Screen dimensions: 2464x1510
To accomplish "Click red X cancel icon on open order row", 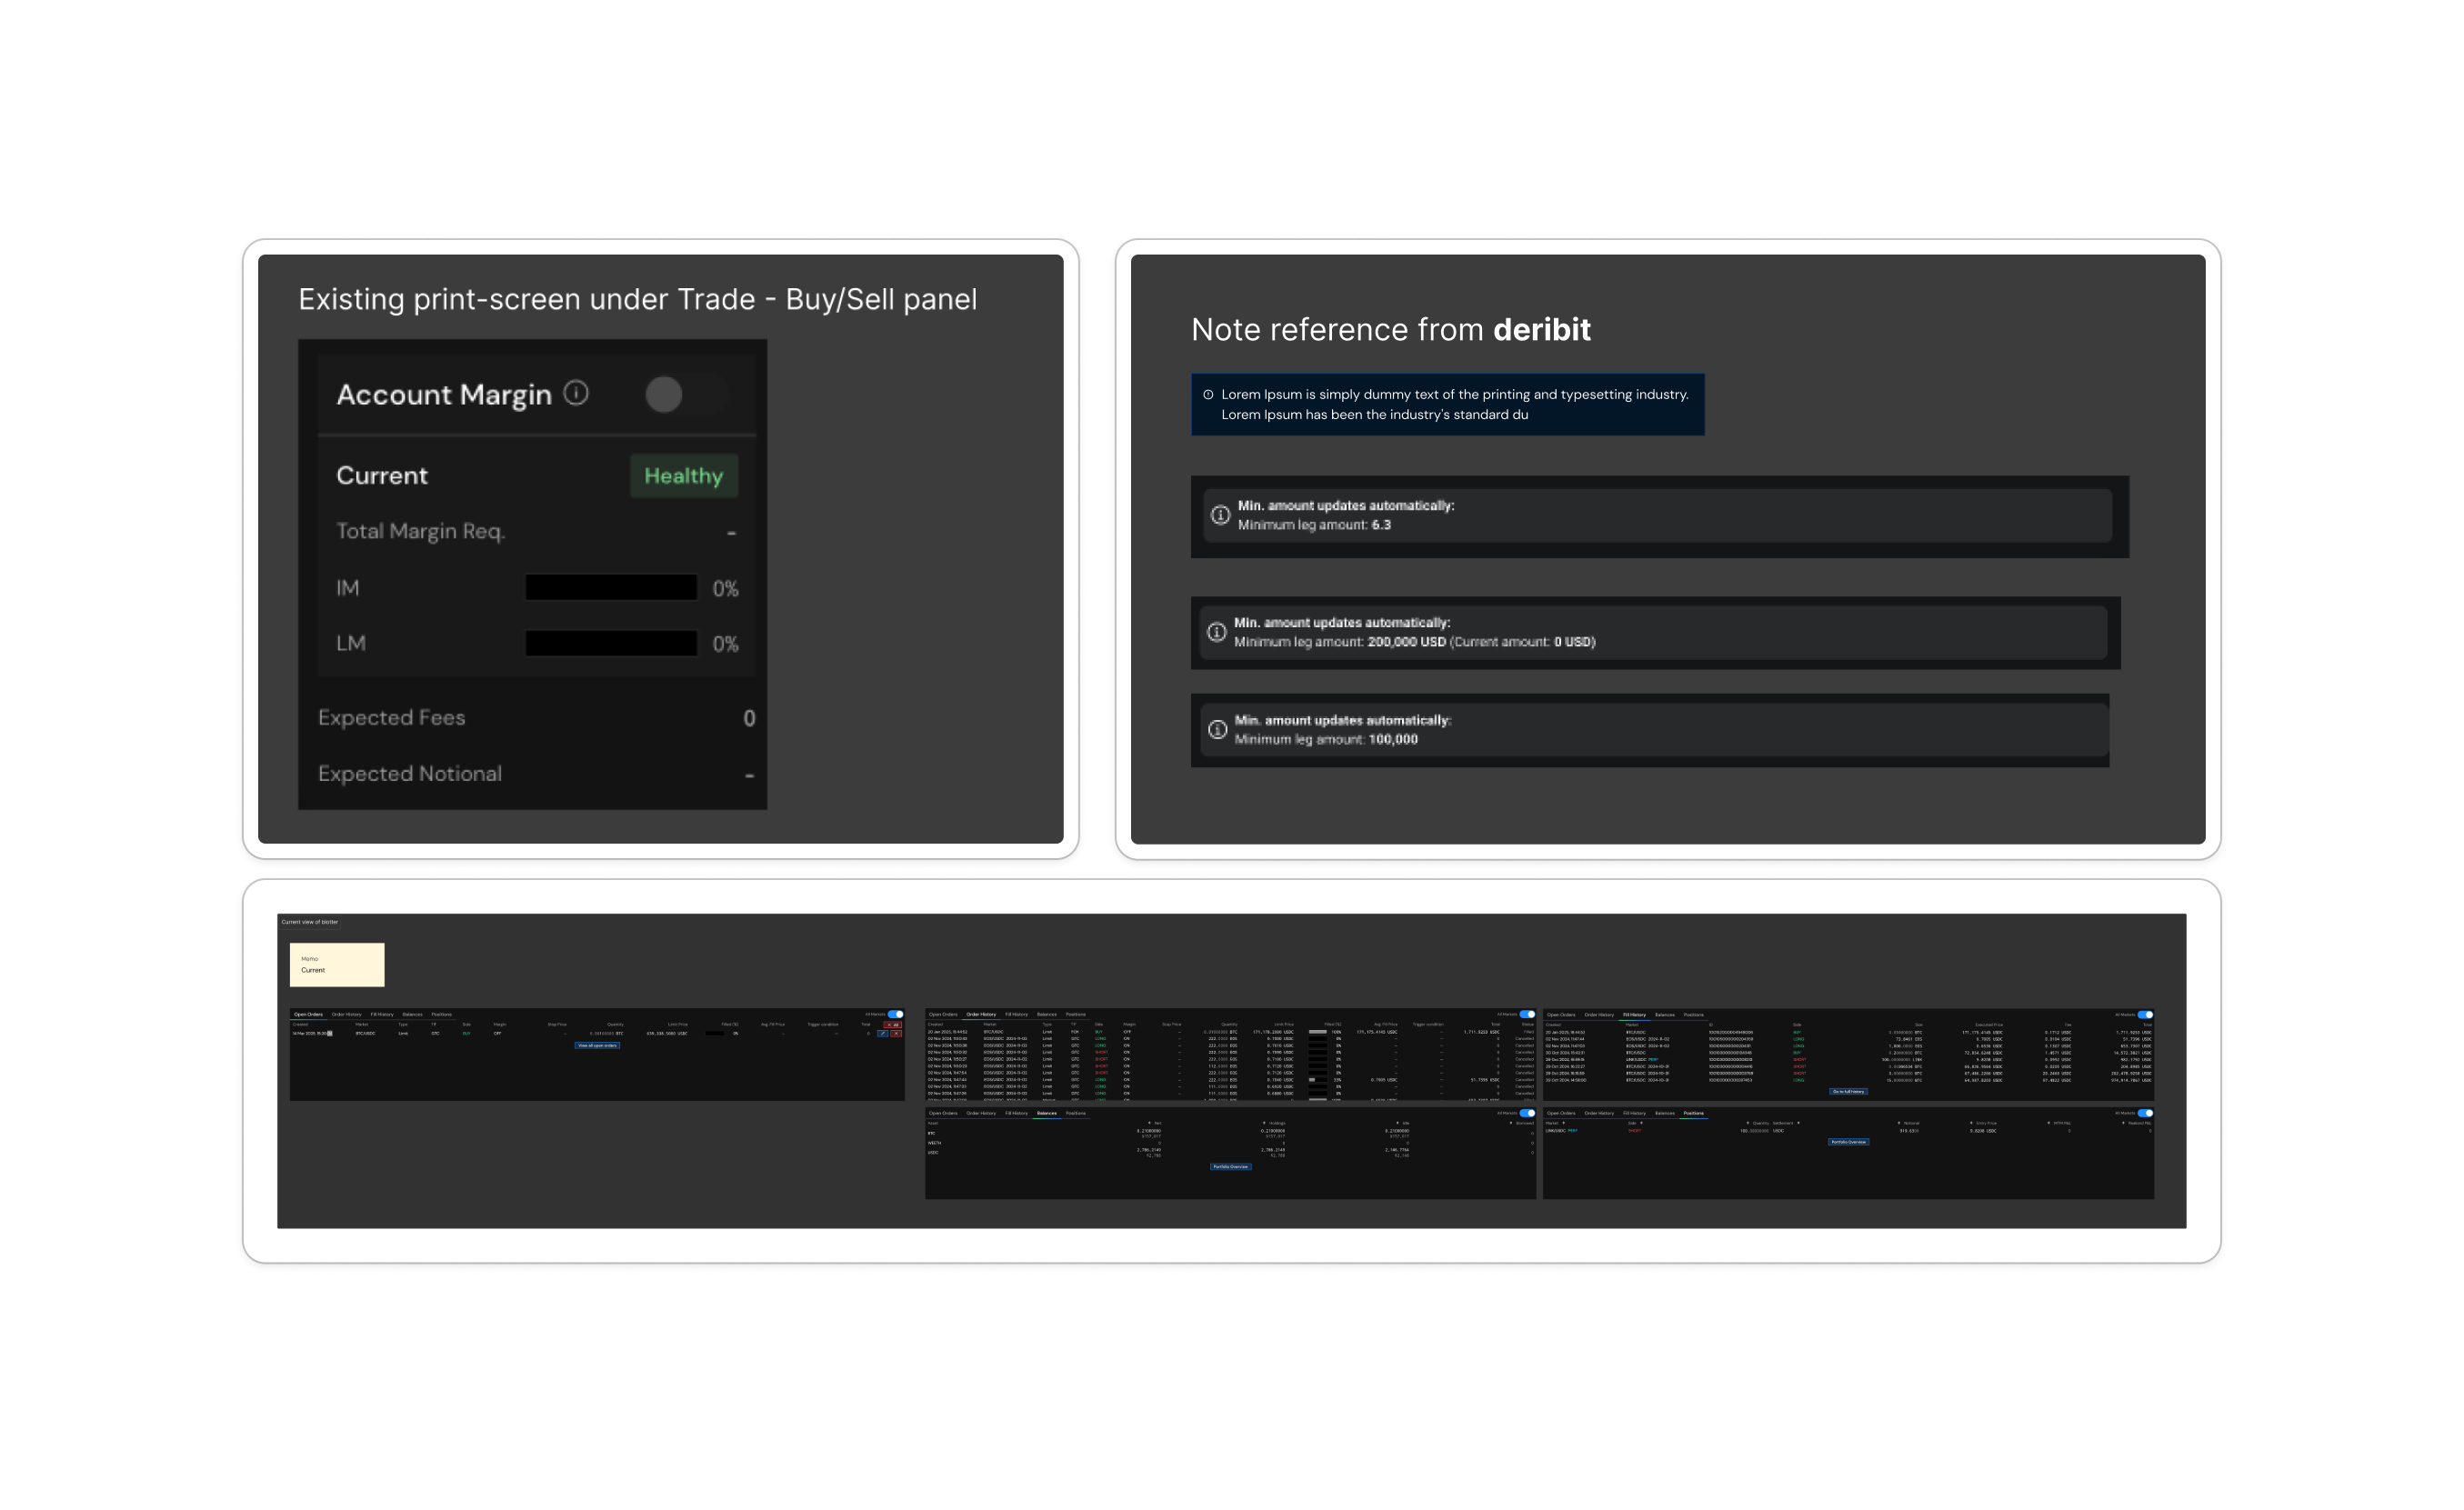I will (896, 1033).
